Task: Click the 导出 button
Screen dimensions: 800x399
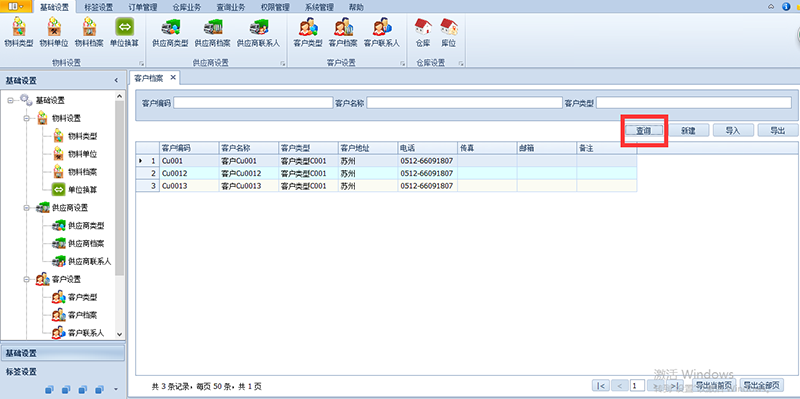Action: tap(778, 131)
